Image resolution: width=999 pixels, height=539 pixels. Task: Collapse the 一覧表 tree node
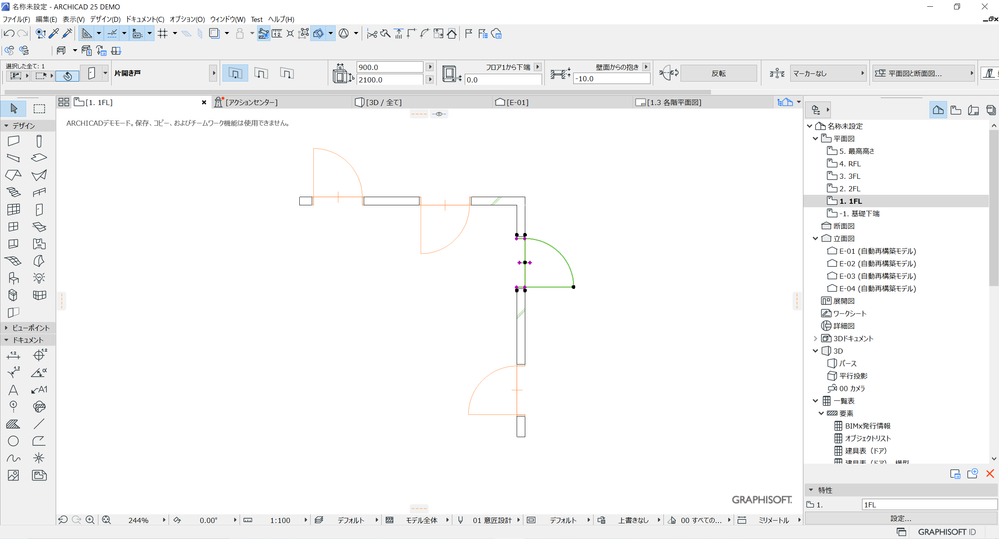pos(816,401)
